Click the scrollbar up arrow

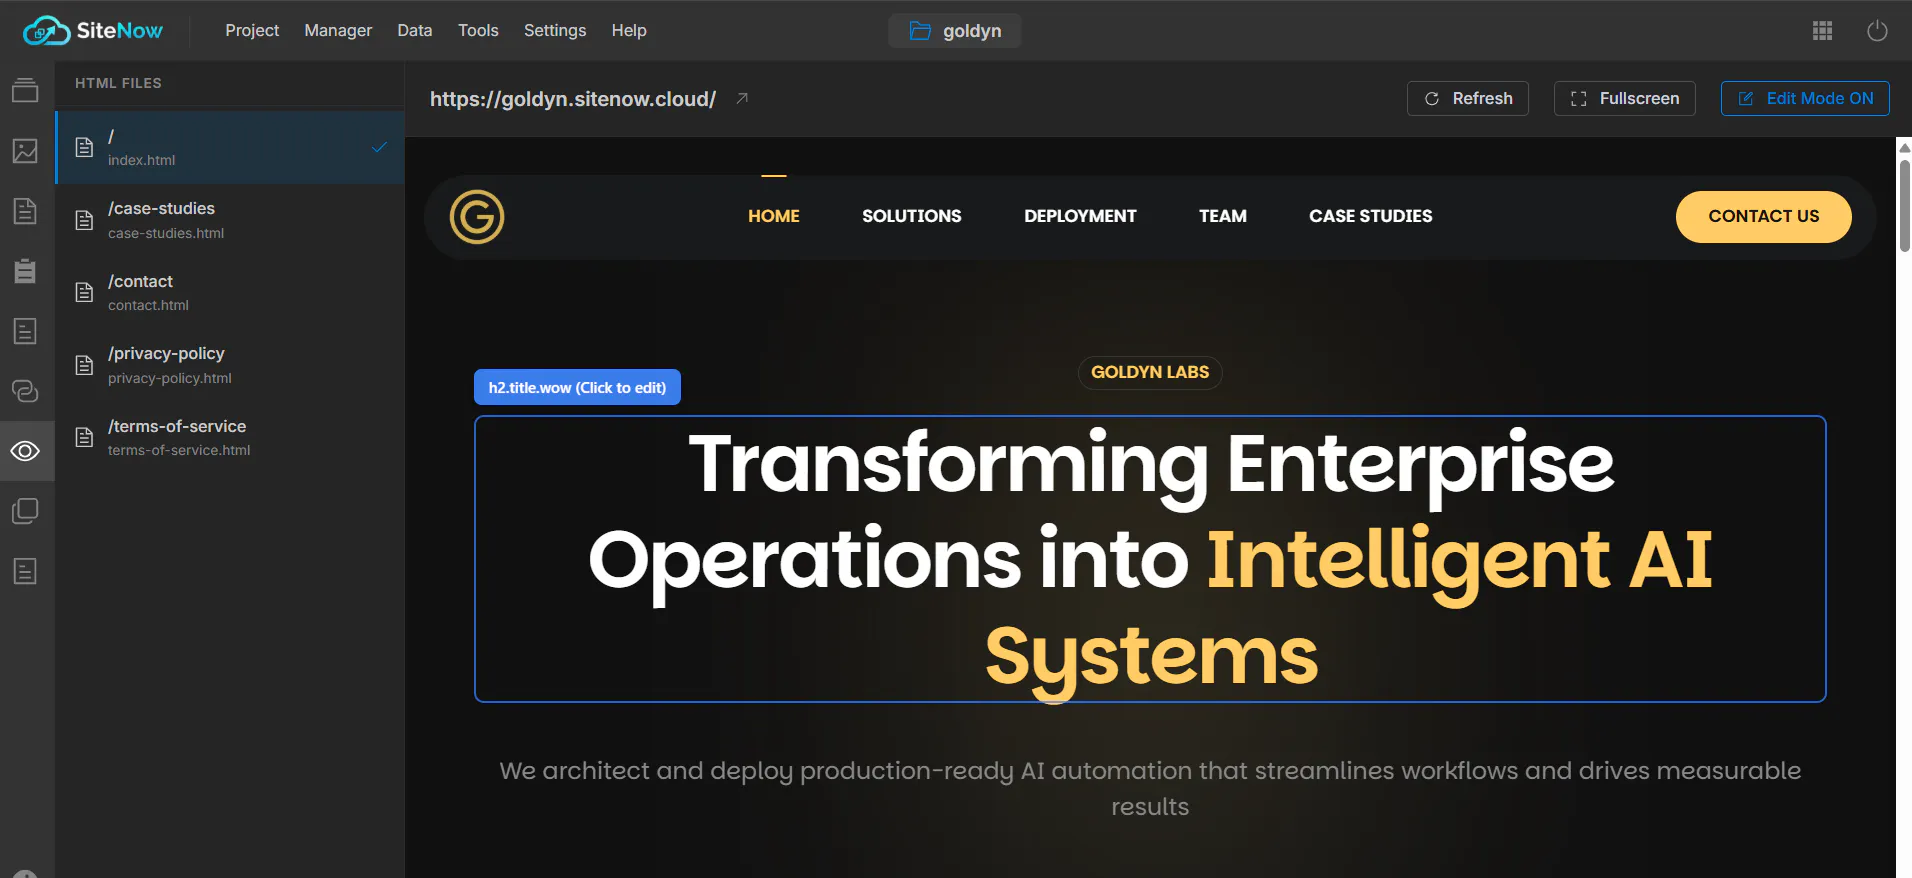1904,147
